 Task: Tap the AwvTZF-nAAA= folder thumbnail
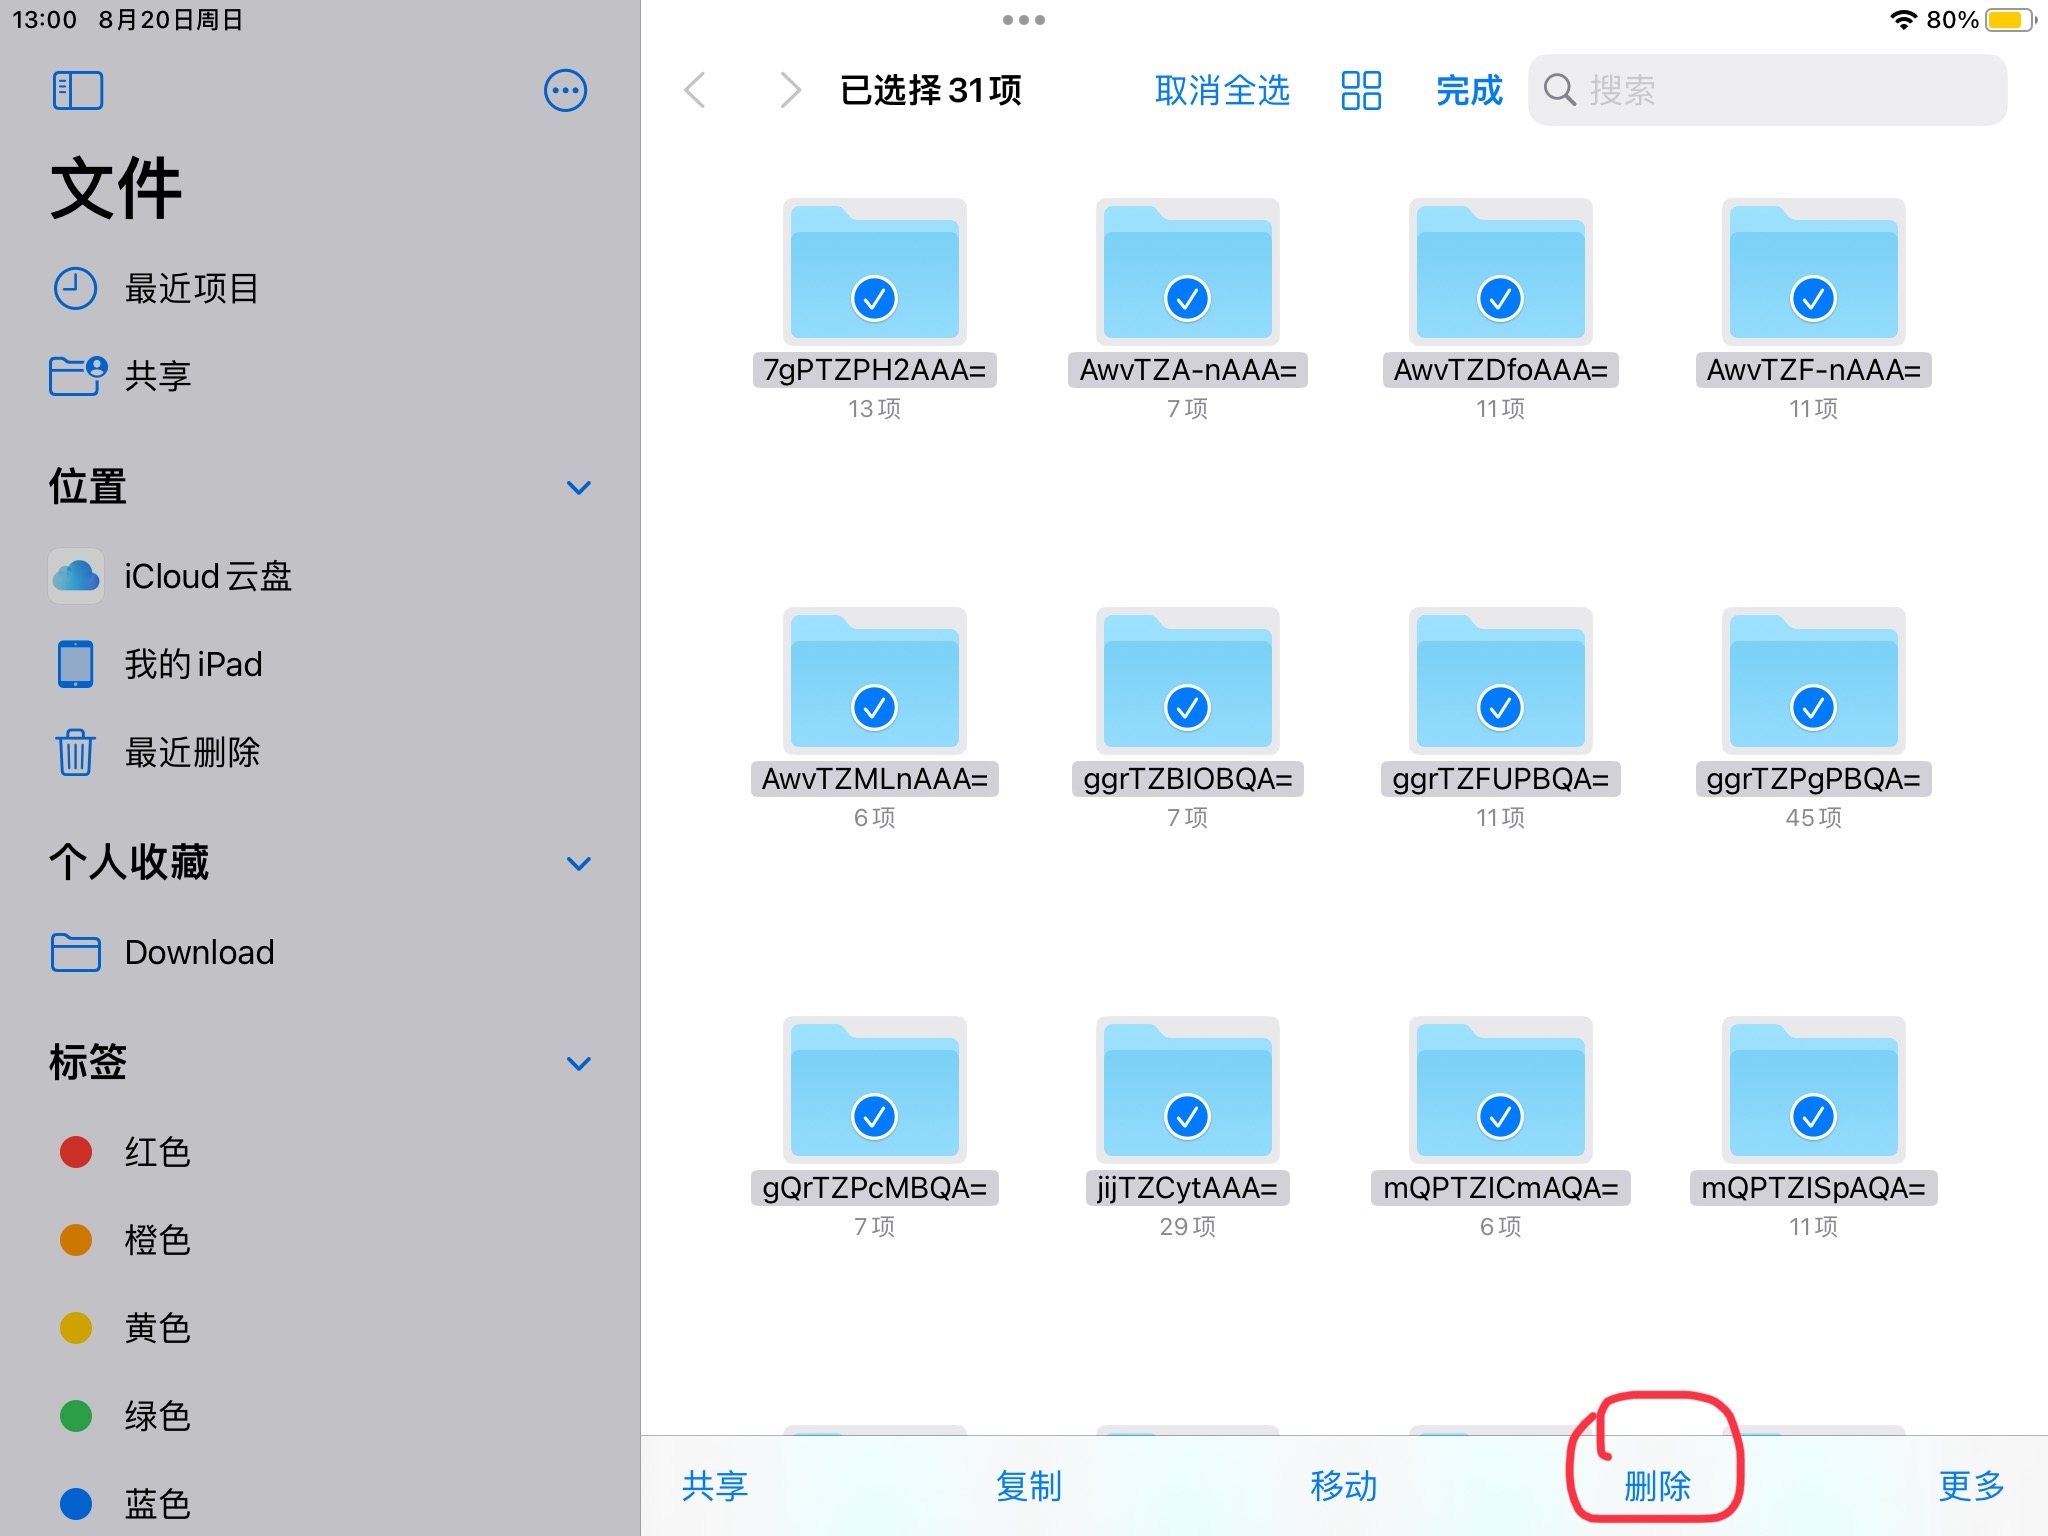tap(1814, 272)
